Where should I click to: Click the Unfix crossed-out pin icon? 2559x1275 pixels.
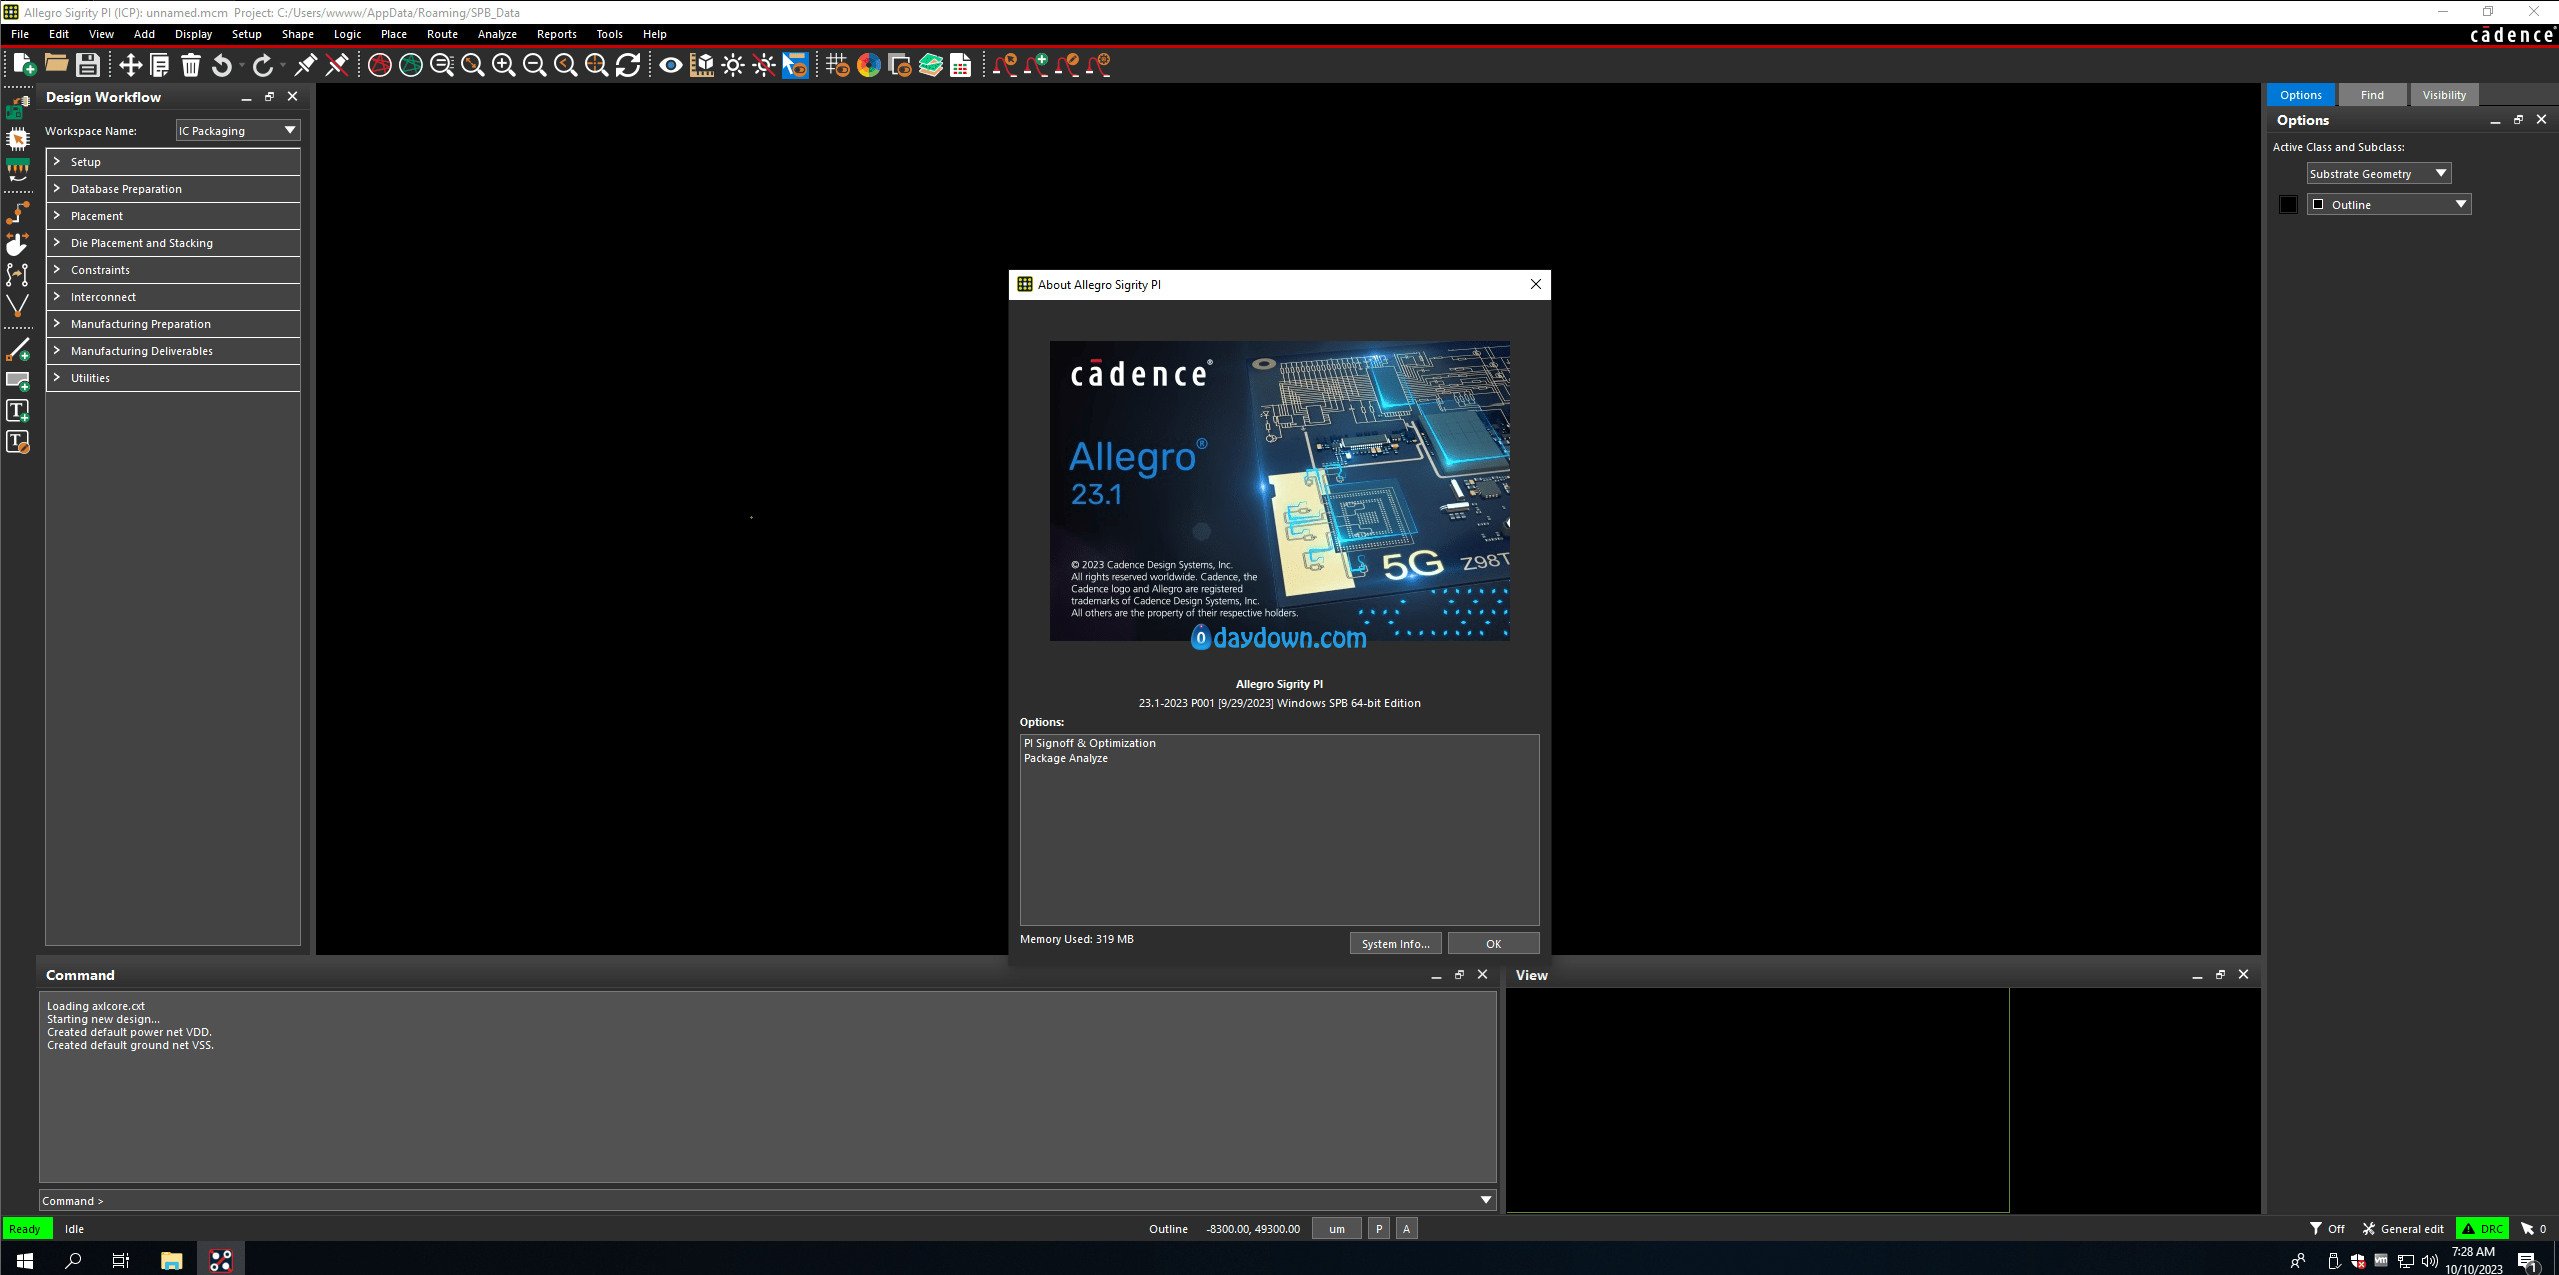337,65
